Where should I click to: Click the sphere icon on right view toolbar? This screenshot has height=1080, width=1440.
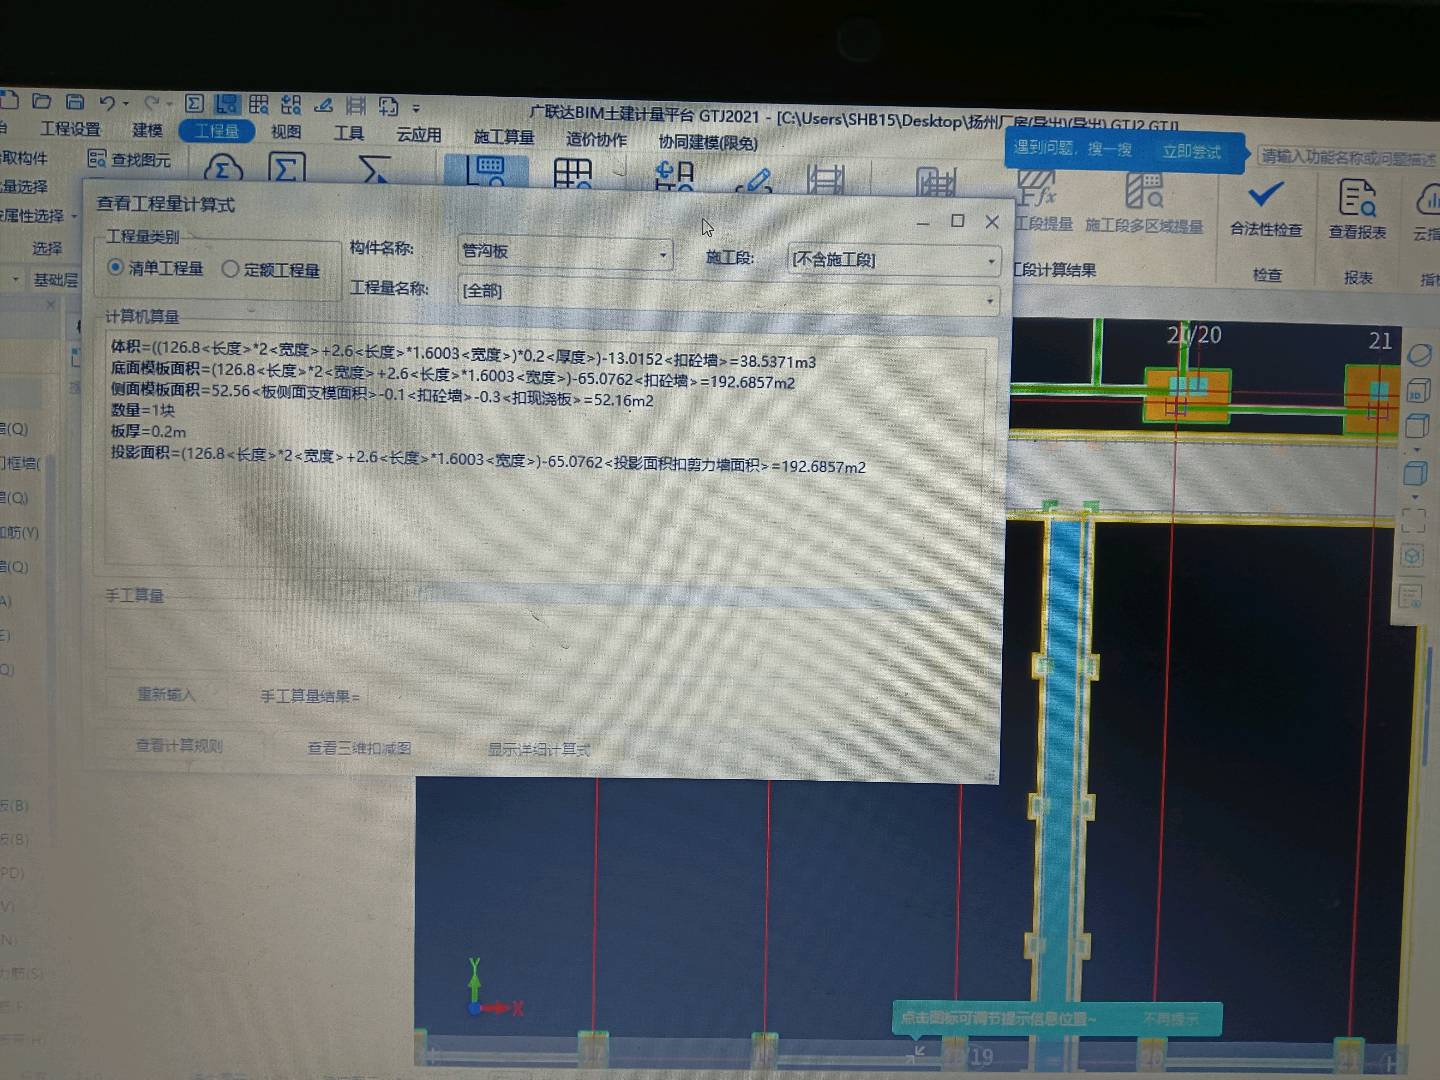click(1418, 355)
